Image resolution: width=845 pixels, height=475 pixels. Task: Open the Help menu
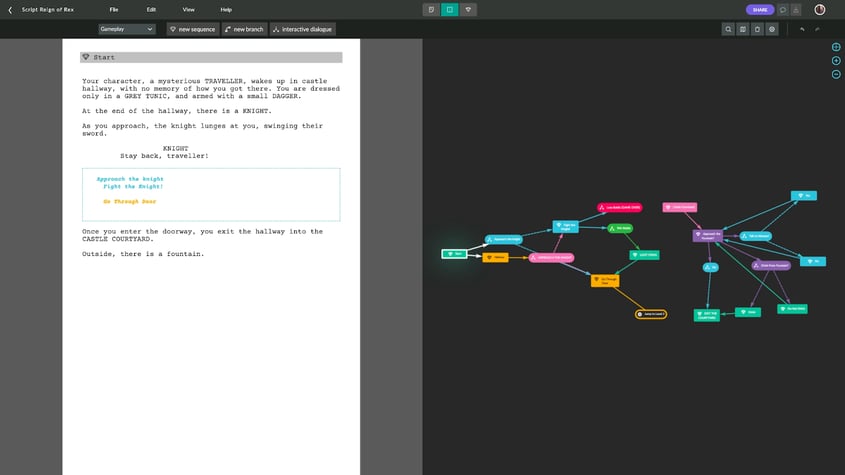(x=226, y=9)
